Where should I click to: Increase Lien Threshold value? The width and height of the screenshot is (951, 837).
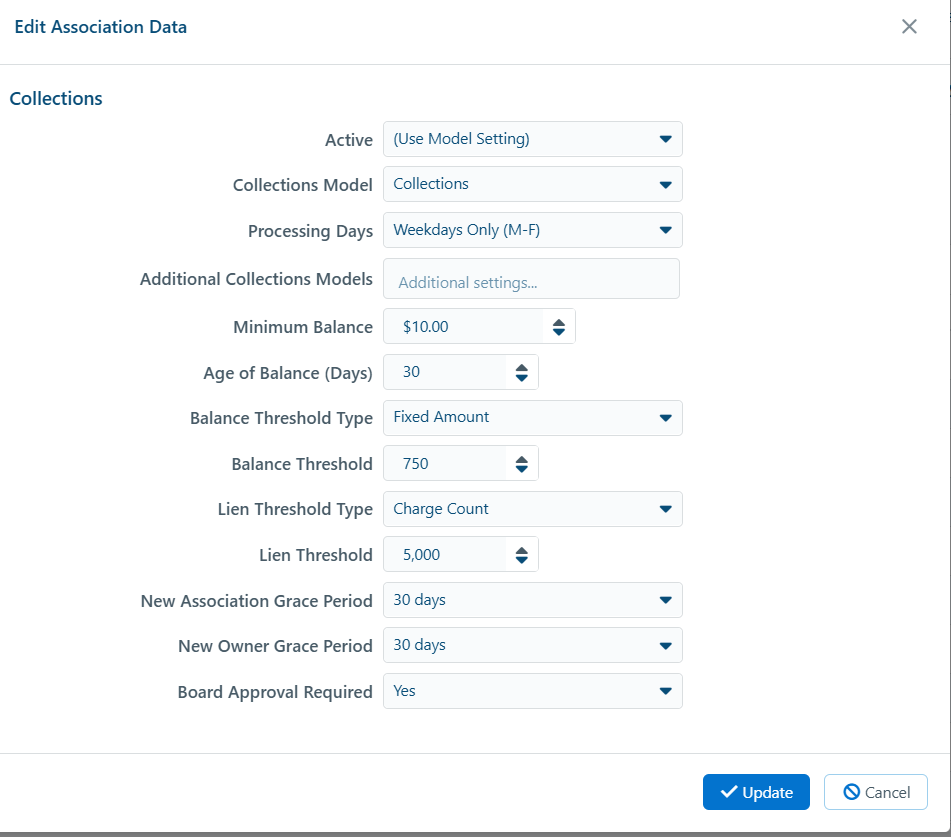coord(522,550)
